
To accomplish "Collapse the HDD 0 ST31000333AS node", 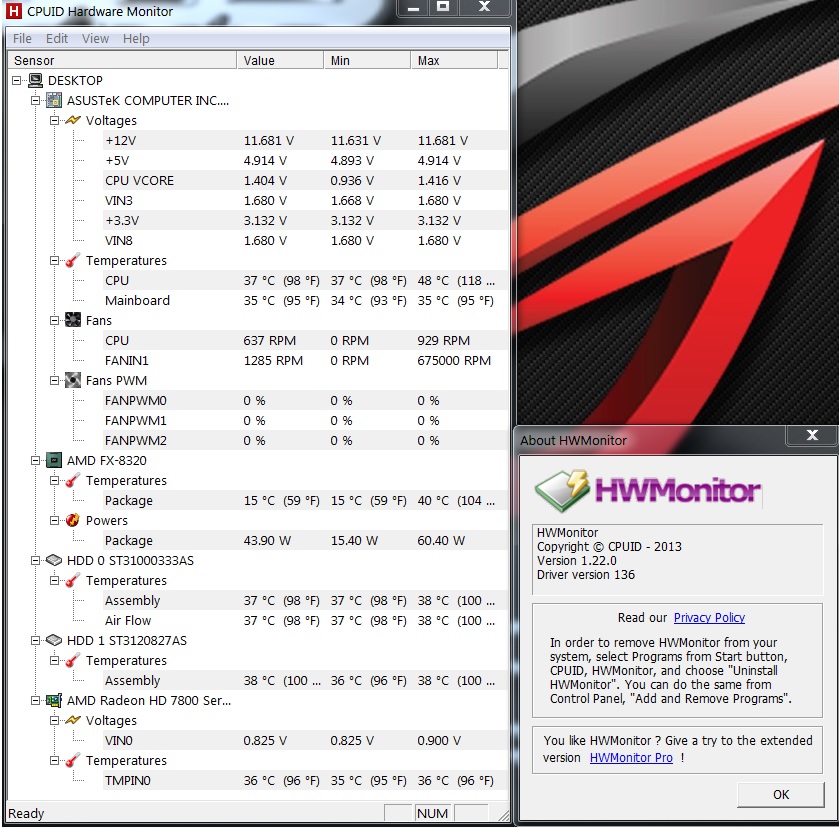I will (35, 560).
